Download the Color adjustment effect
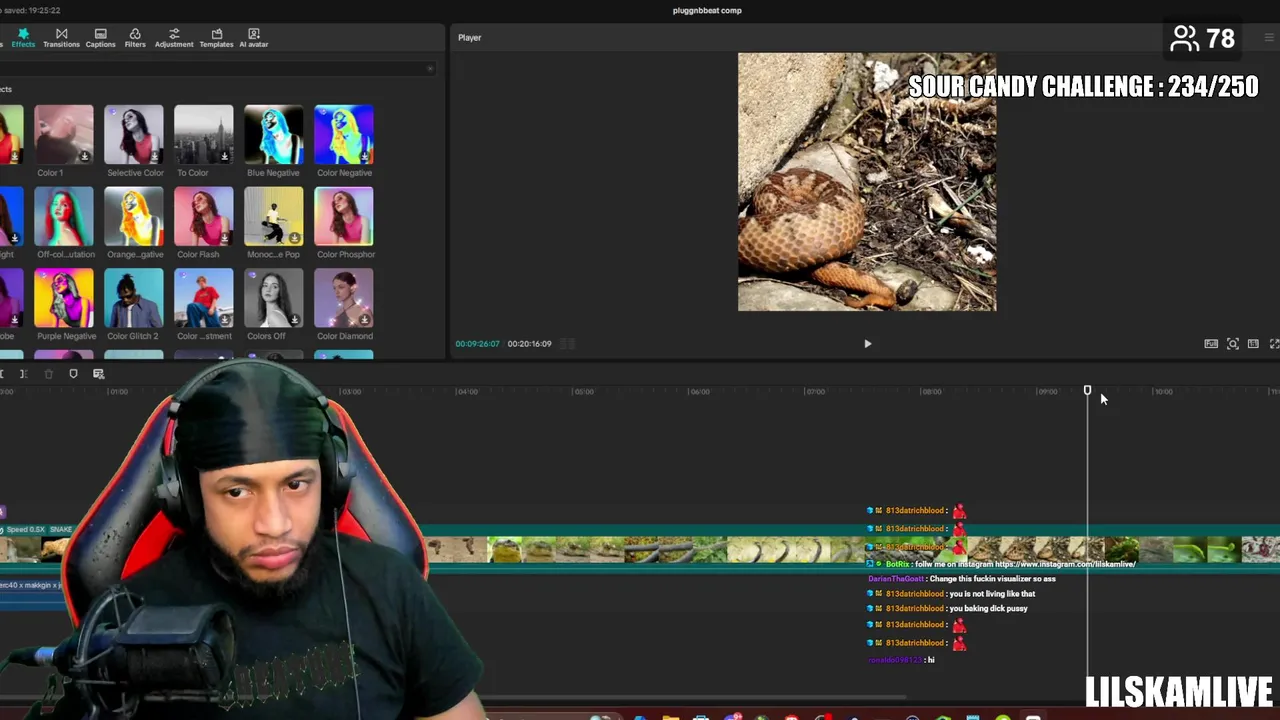 point(224,320)
